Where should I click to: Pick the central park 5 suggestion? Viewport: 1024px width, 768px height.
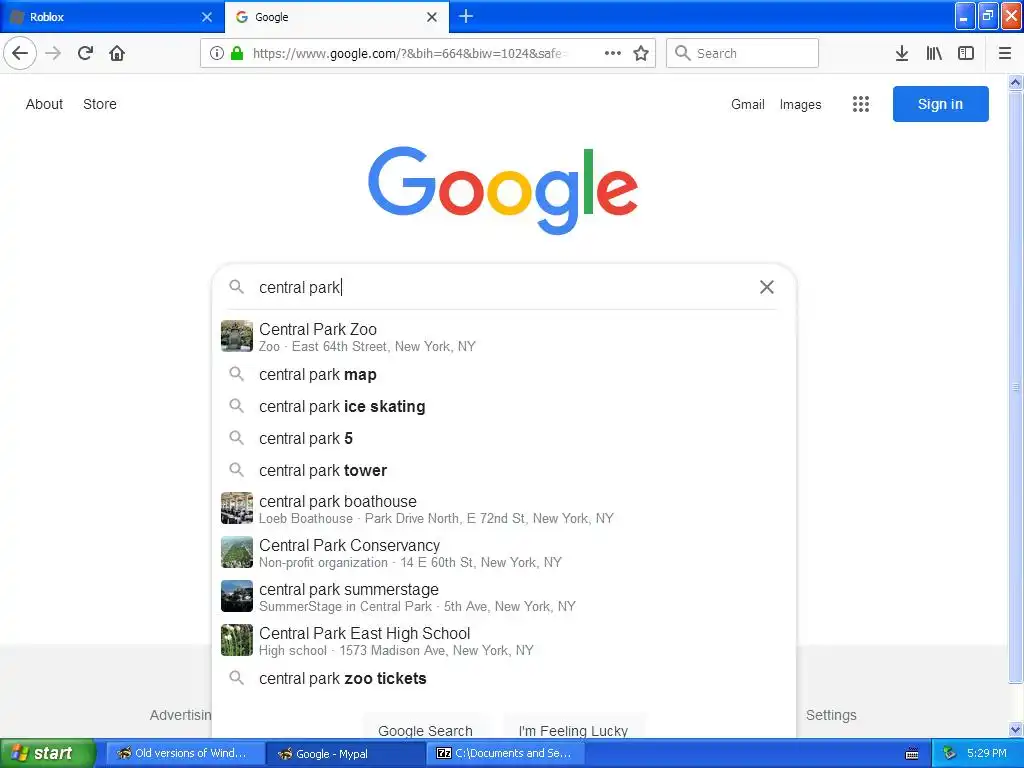click(x=504, y=438)
